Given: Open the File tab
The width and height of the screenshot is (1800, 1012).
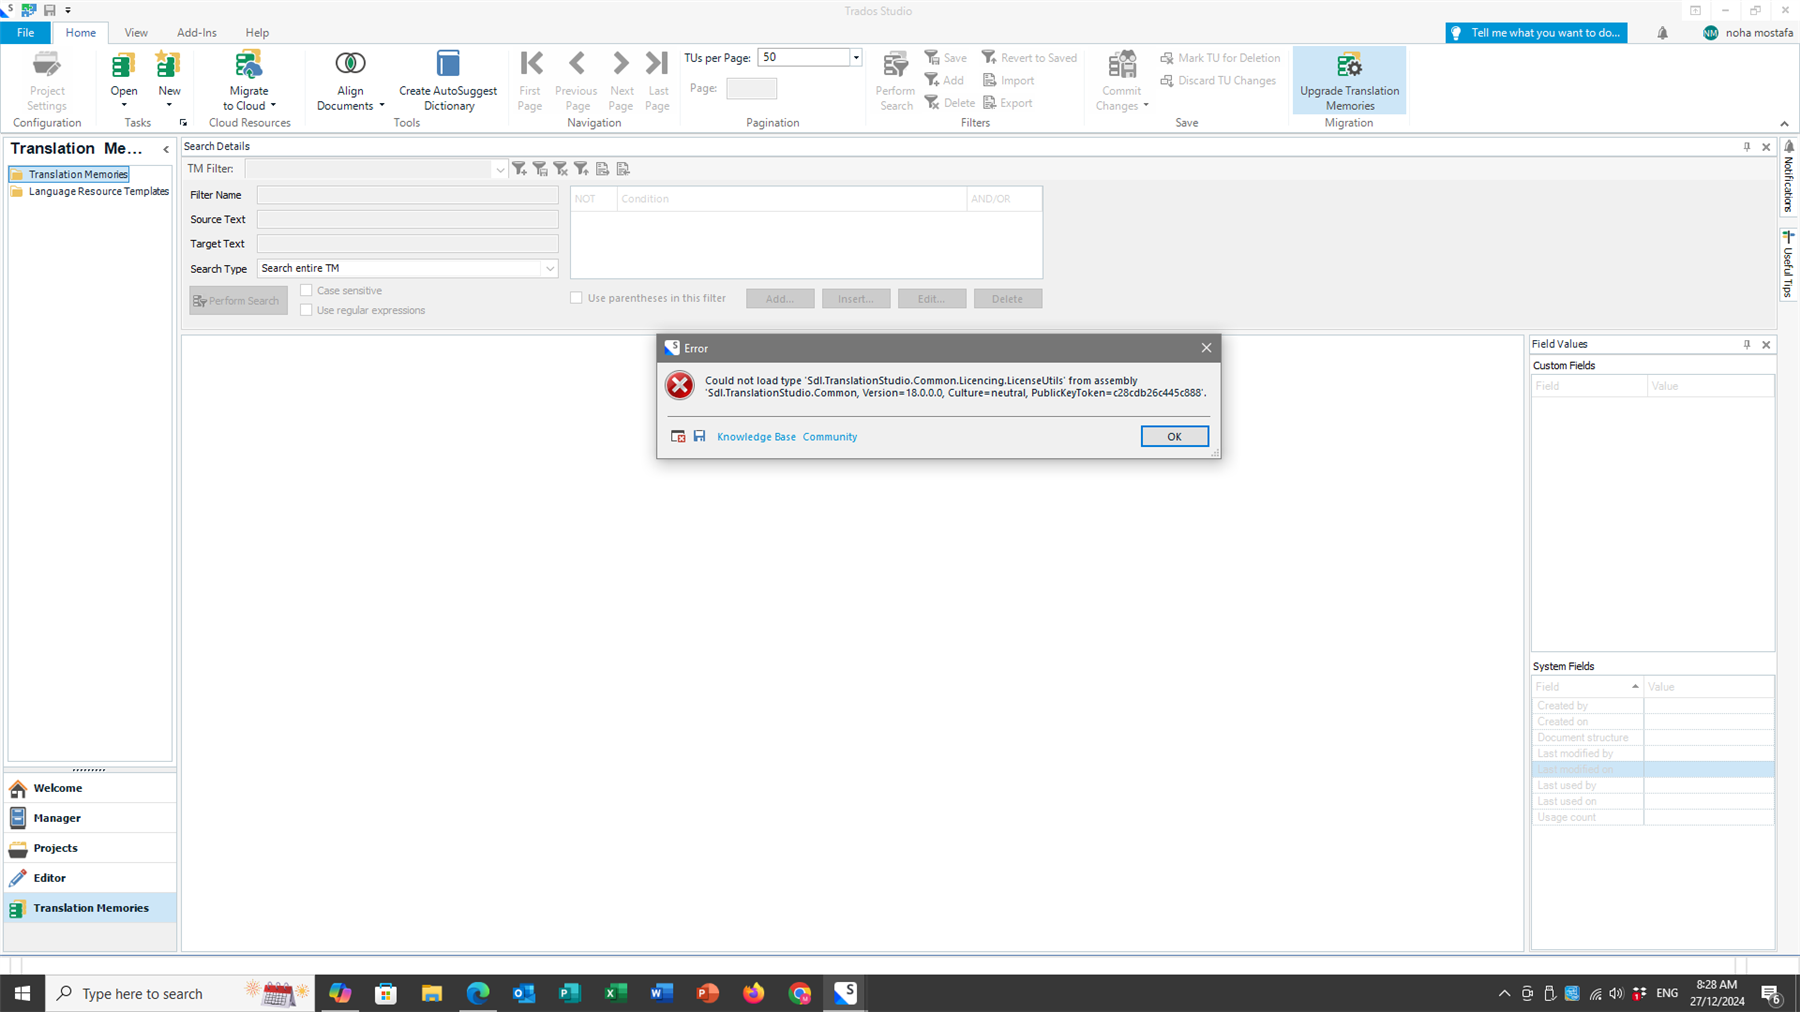Looking at the screenshot, I should [x=26, y=32].
